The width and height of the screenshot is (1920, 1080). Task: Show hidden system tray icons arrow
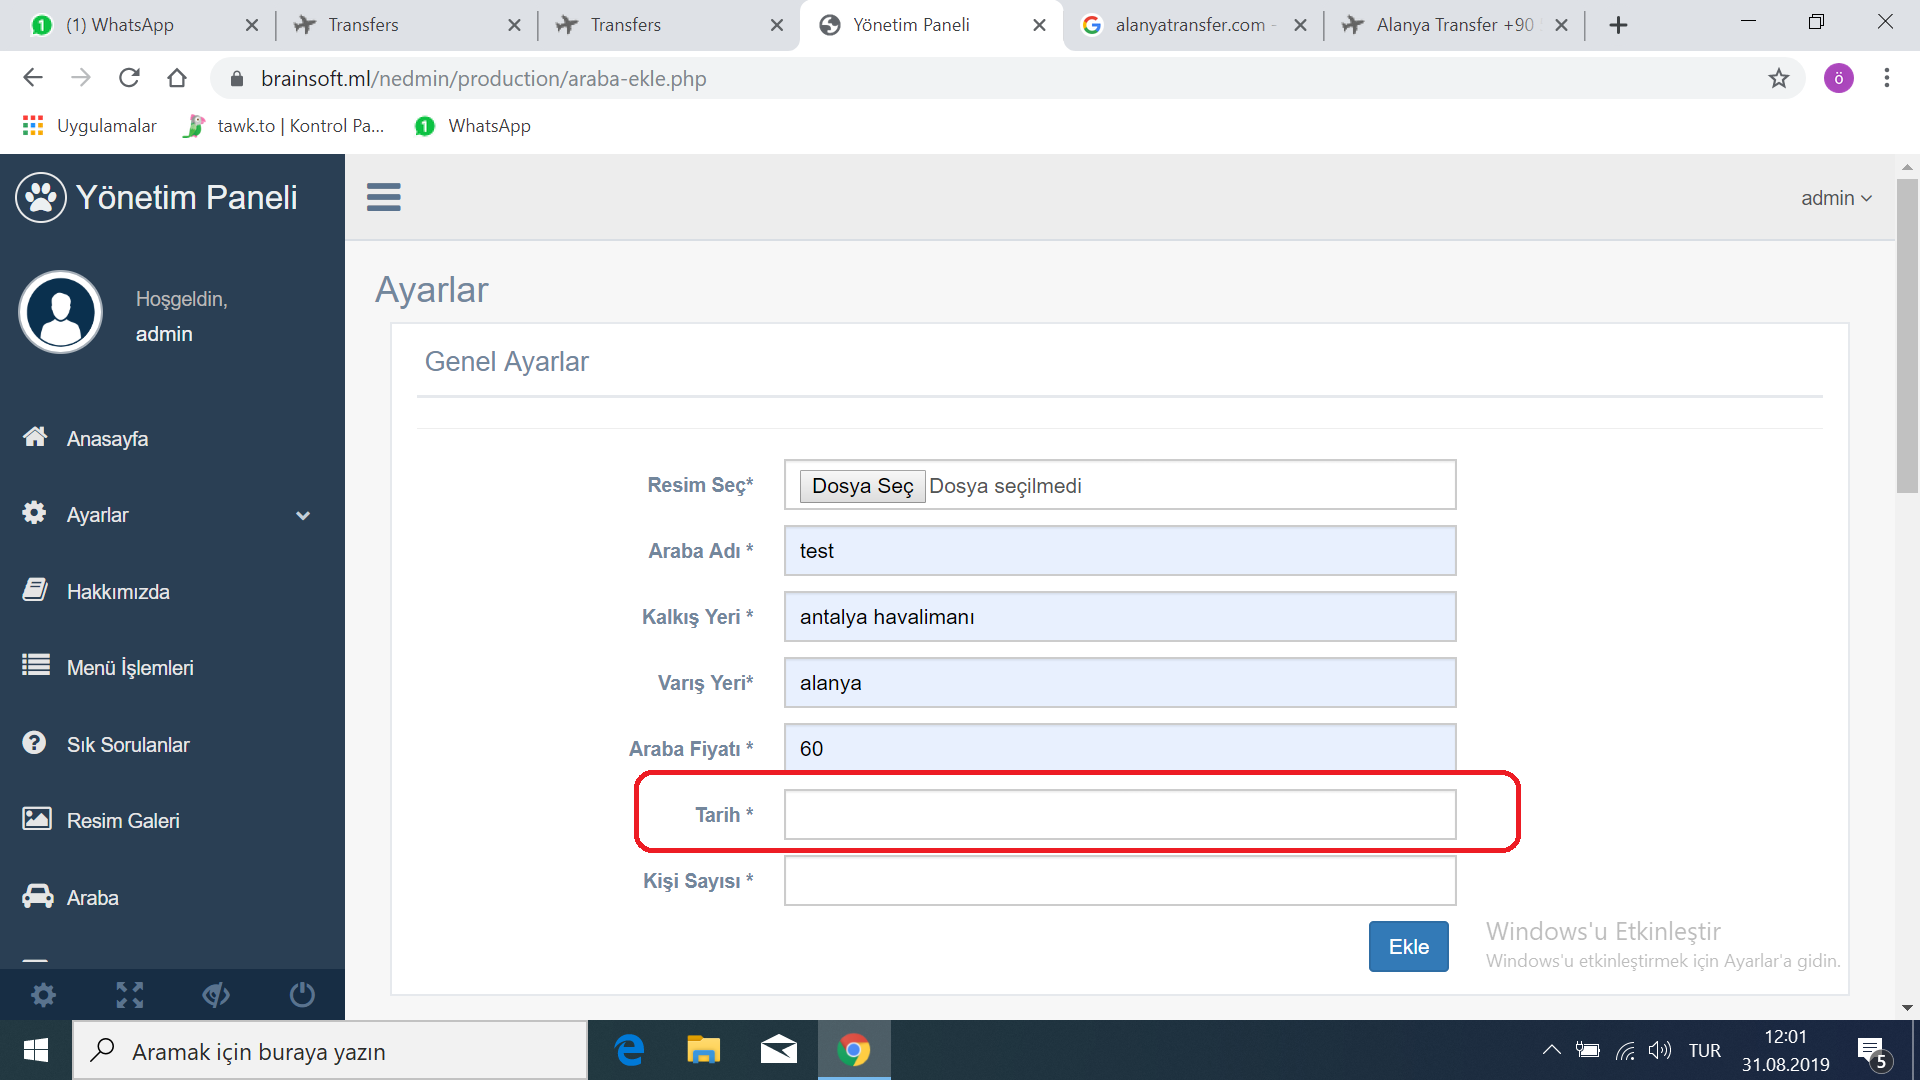1551,1050
